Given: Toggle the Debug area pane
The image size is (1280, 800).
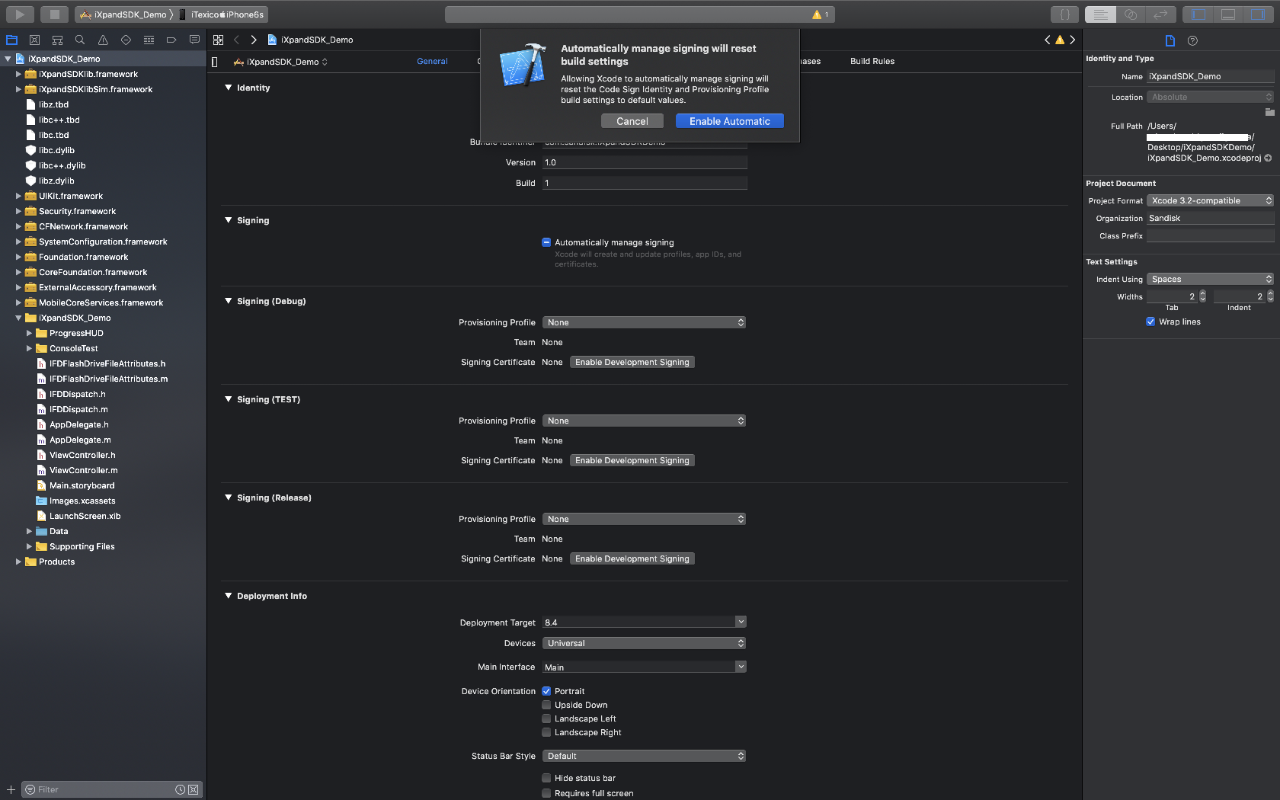Looking at the screenshot, I should (x=1228, y=14).
